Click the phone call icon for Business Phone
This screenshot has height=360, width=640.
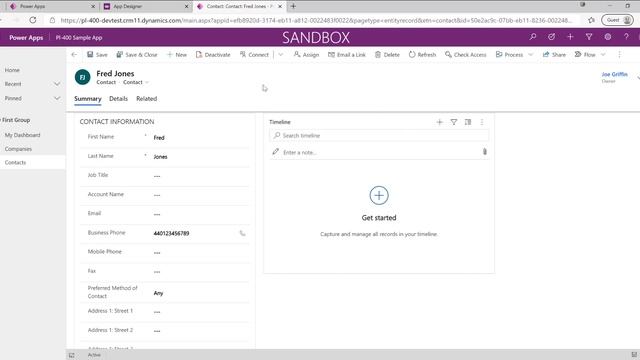click(x=242, y=233)
